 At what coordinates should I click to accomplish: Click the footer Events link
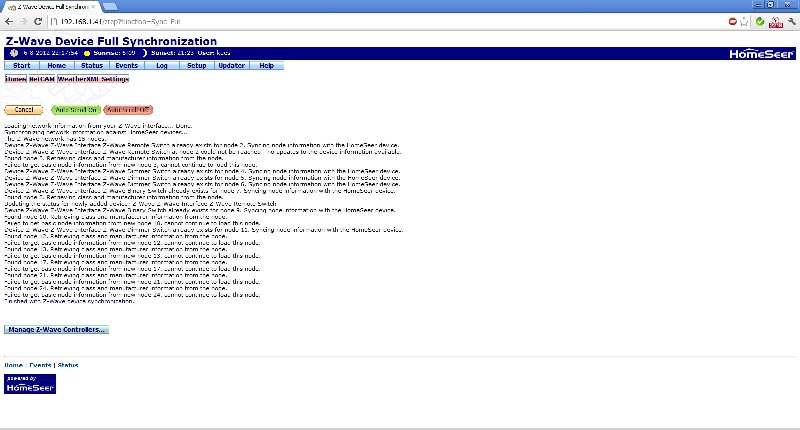[40, 365]
